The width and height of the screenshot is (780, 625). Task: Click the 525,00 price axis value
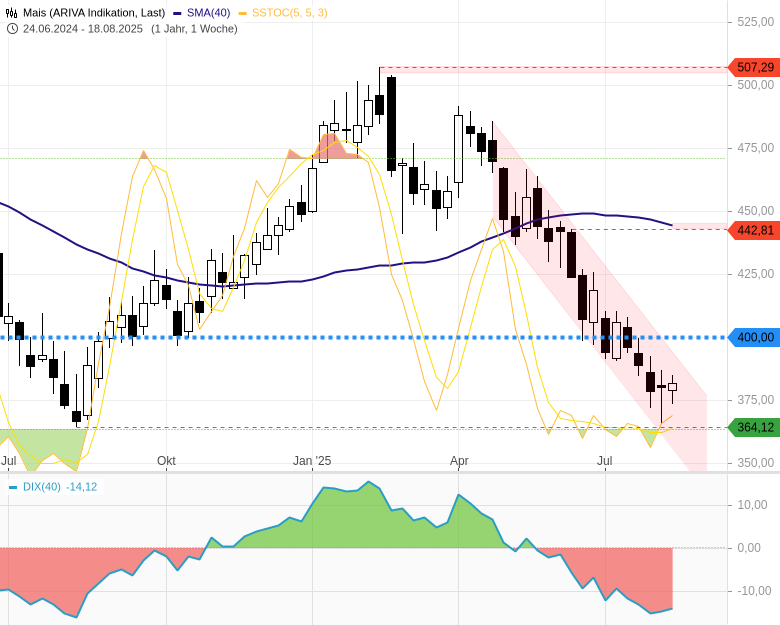pos(756,22)
